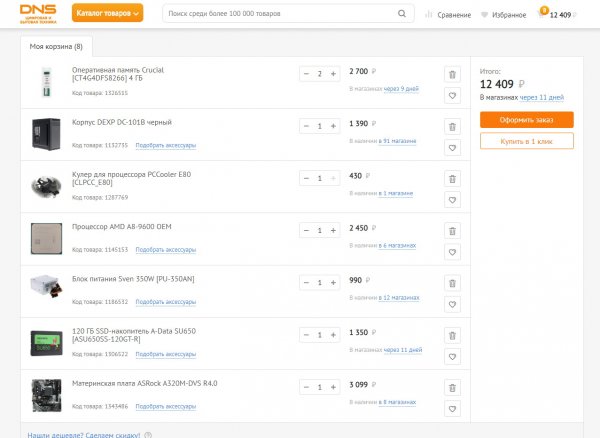Click the search magnifier icon

click(x=403, y=15)
